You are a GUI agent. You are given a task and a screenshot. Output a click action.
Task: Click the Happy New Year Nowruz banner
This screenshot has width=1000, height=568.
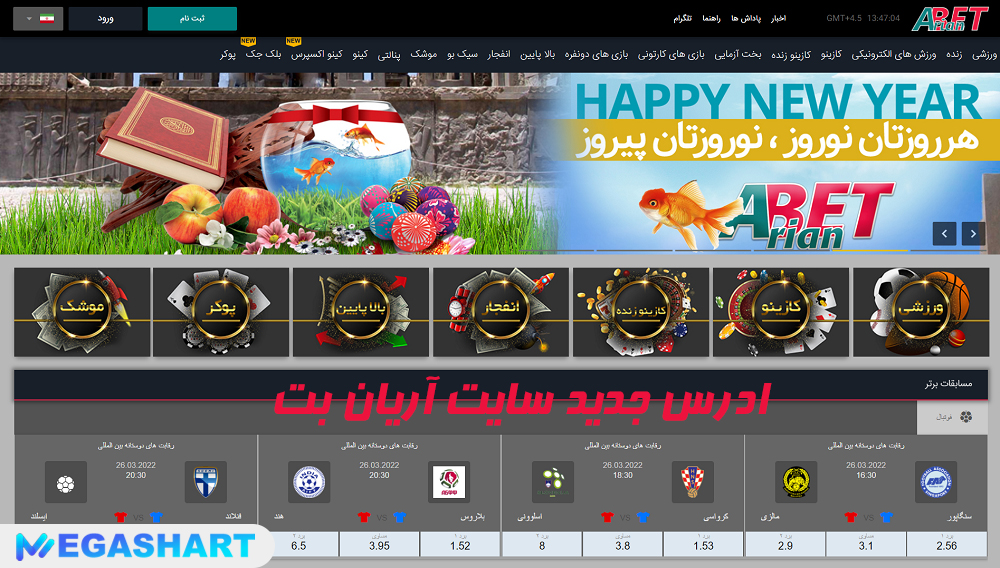pos(500,163)
